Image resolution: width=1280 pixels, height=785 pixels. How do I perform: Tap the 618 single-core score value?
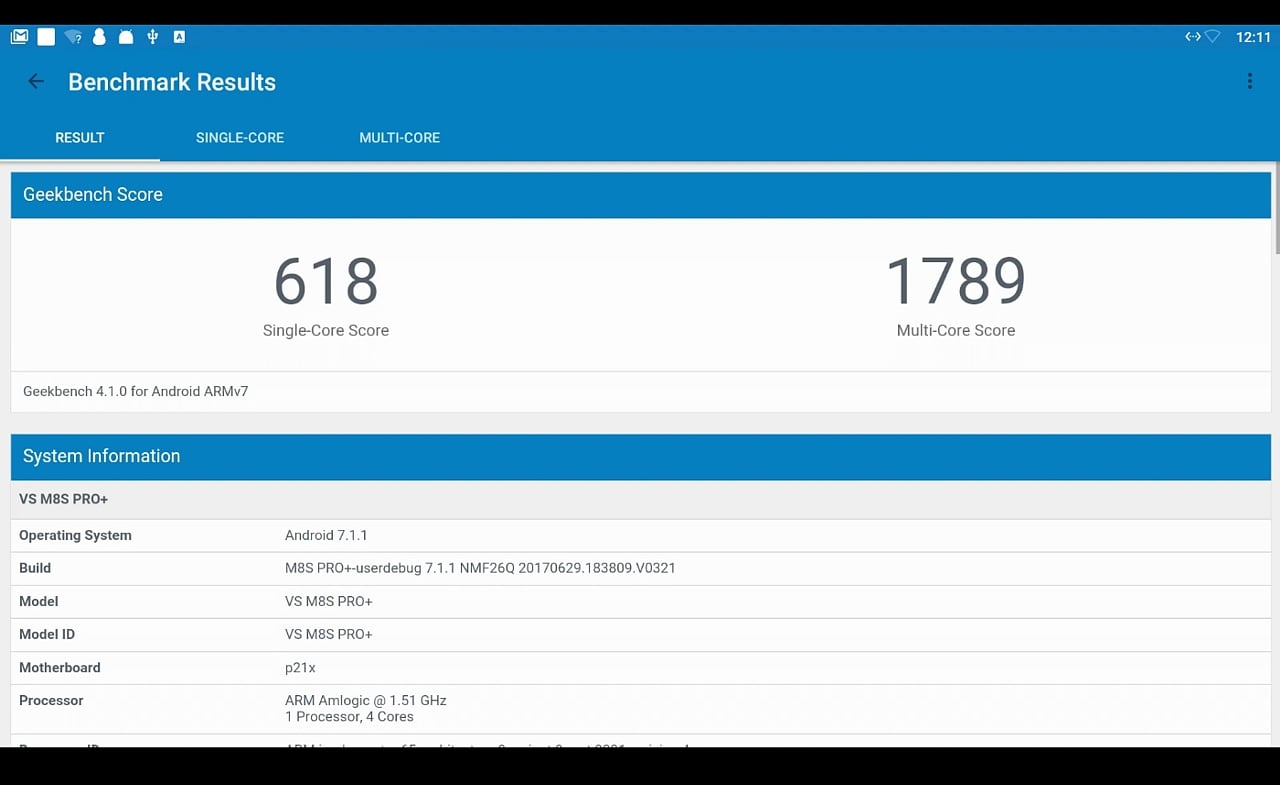pyautogui.click(x=326, y=281)
